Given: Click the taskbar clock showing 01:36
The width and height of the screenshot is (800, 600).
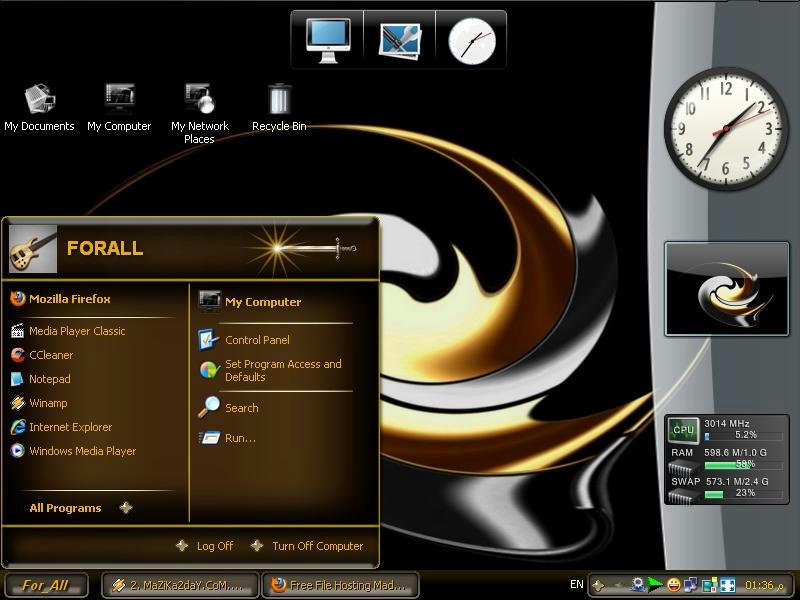Looking at the screenshot, I should point(763,585).
